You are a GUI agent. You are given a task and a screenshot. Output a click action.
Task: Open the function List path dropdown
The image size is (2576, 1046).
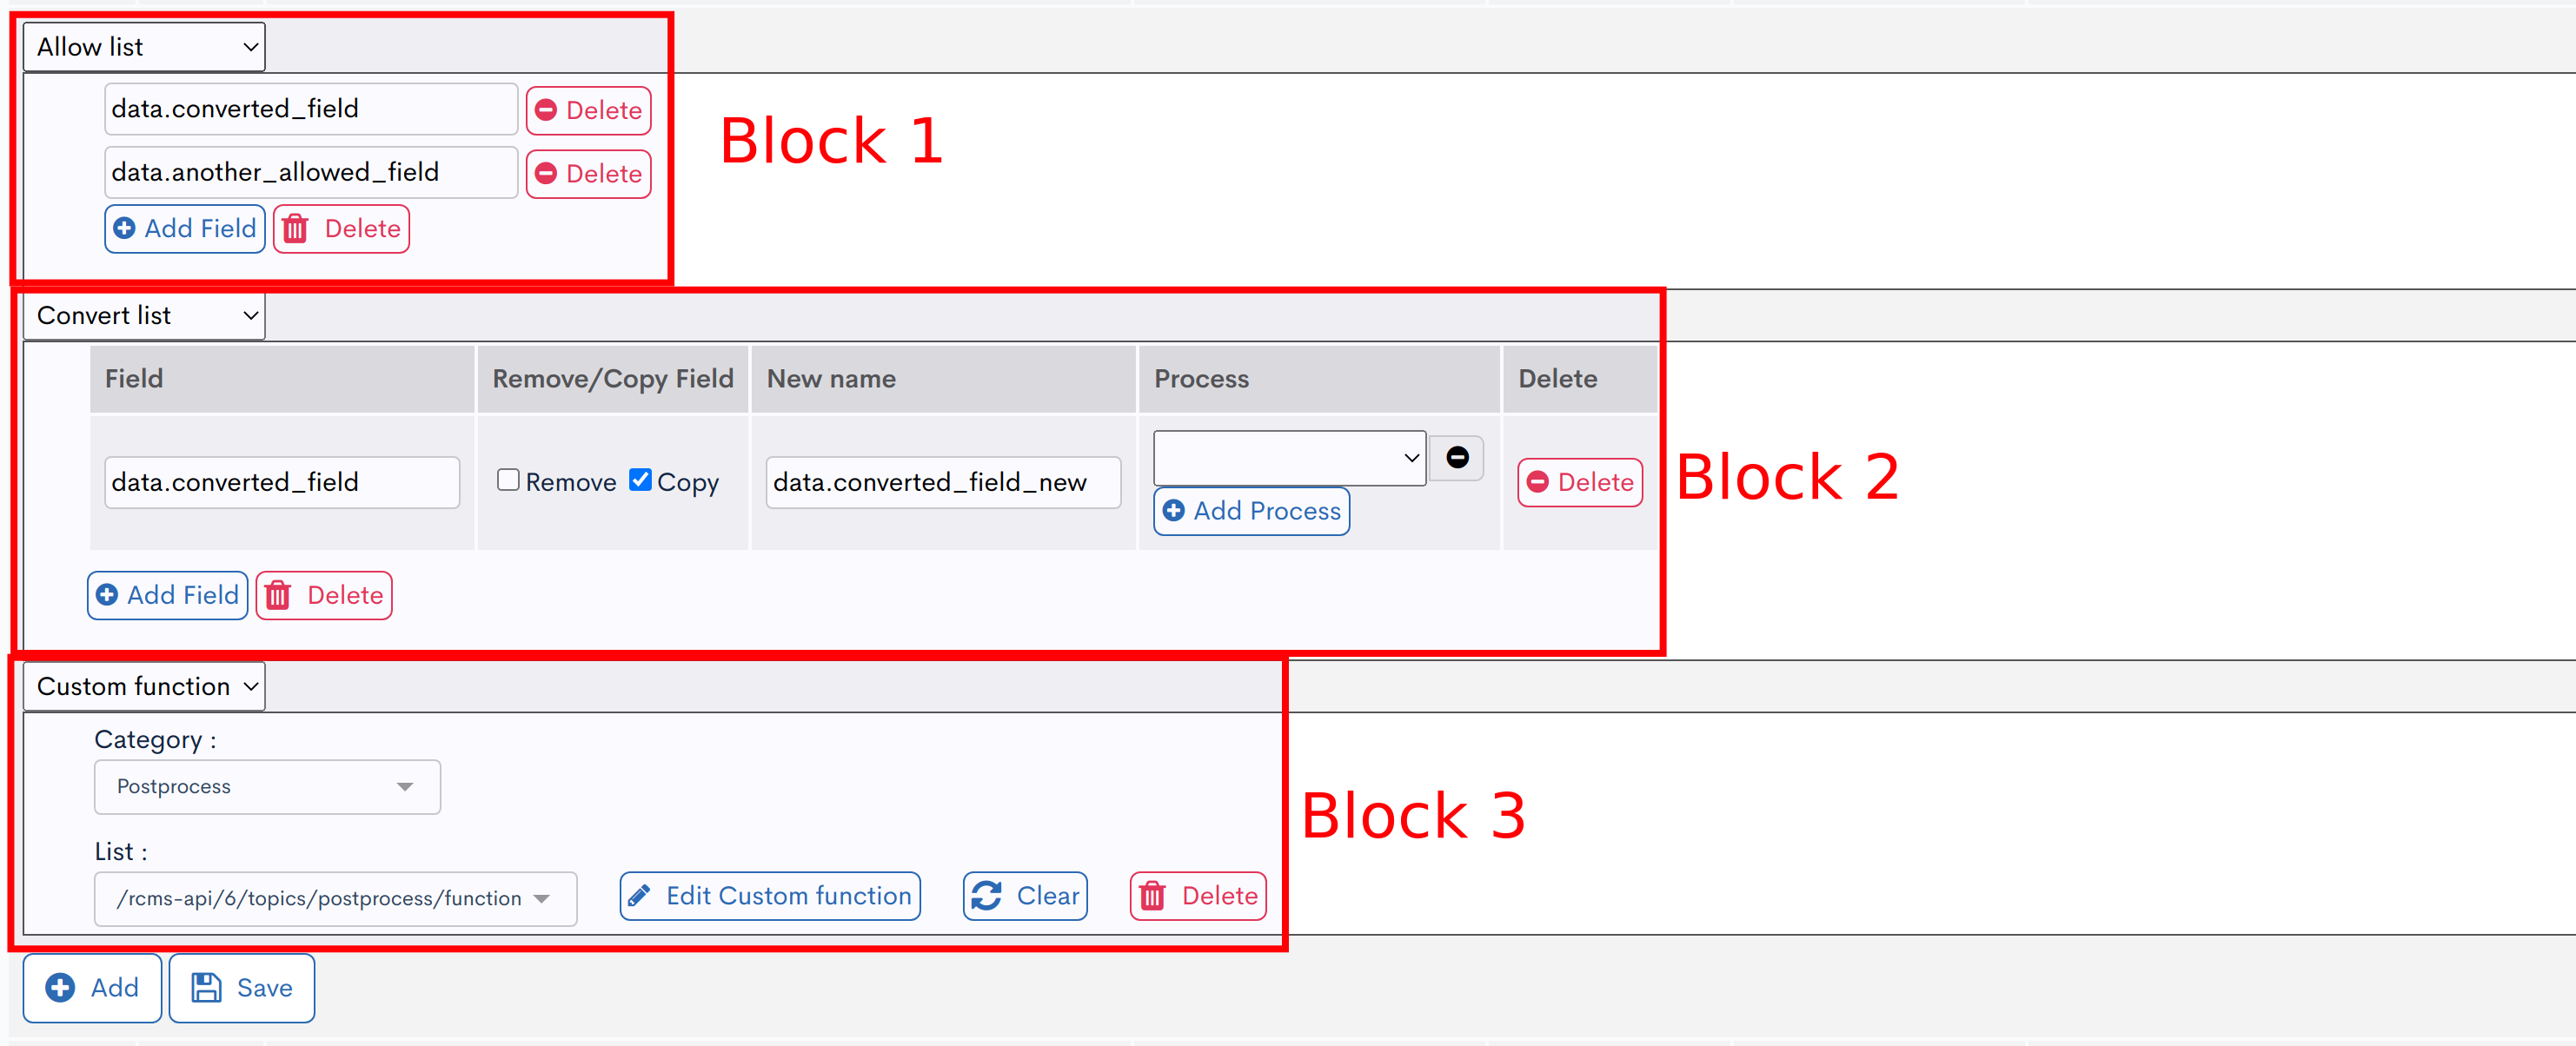pyautogui.click(x=335, y=899)
